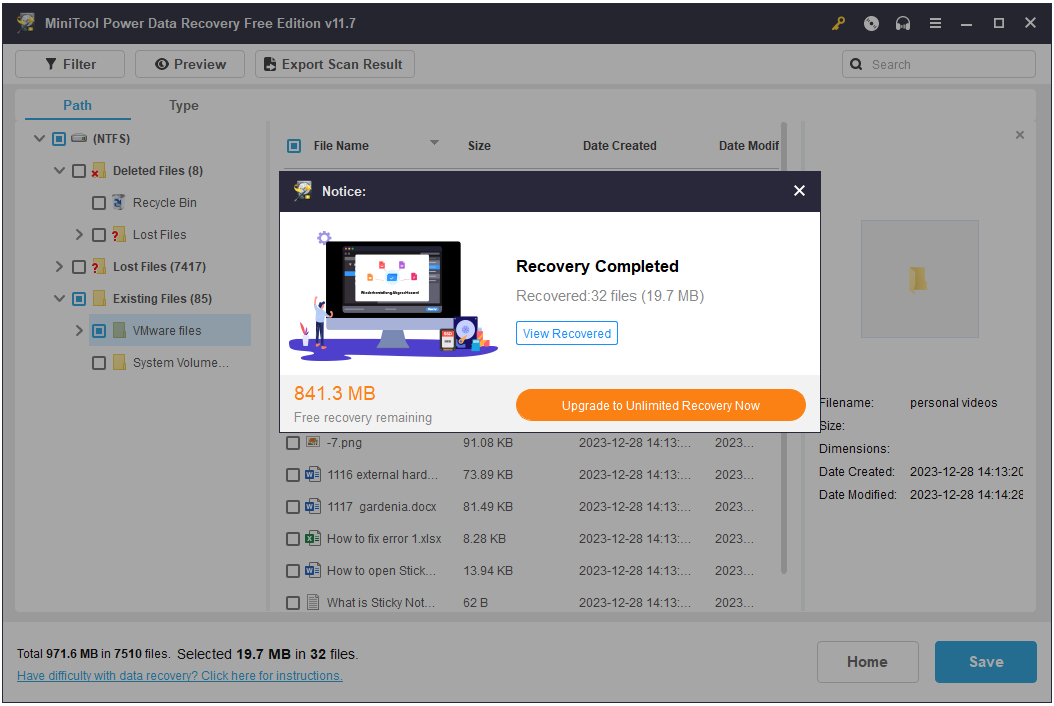
Task: Check the What is Sticky Not file checkbox
Action: pos(292,603)
